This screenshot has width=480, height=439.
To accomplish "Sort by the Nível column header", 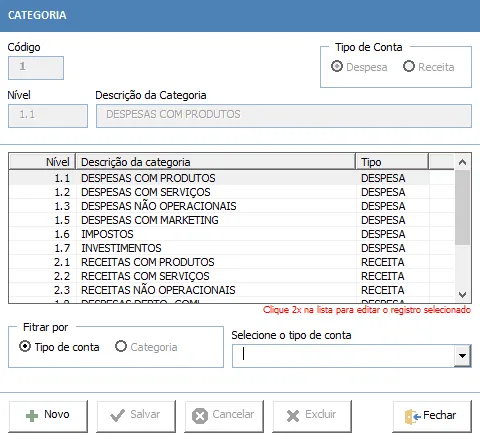I will click(x=42, y=162).
